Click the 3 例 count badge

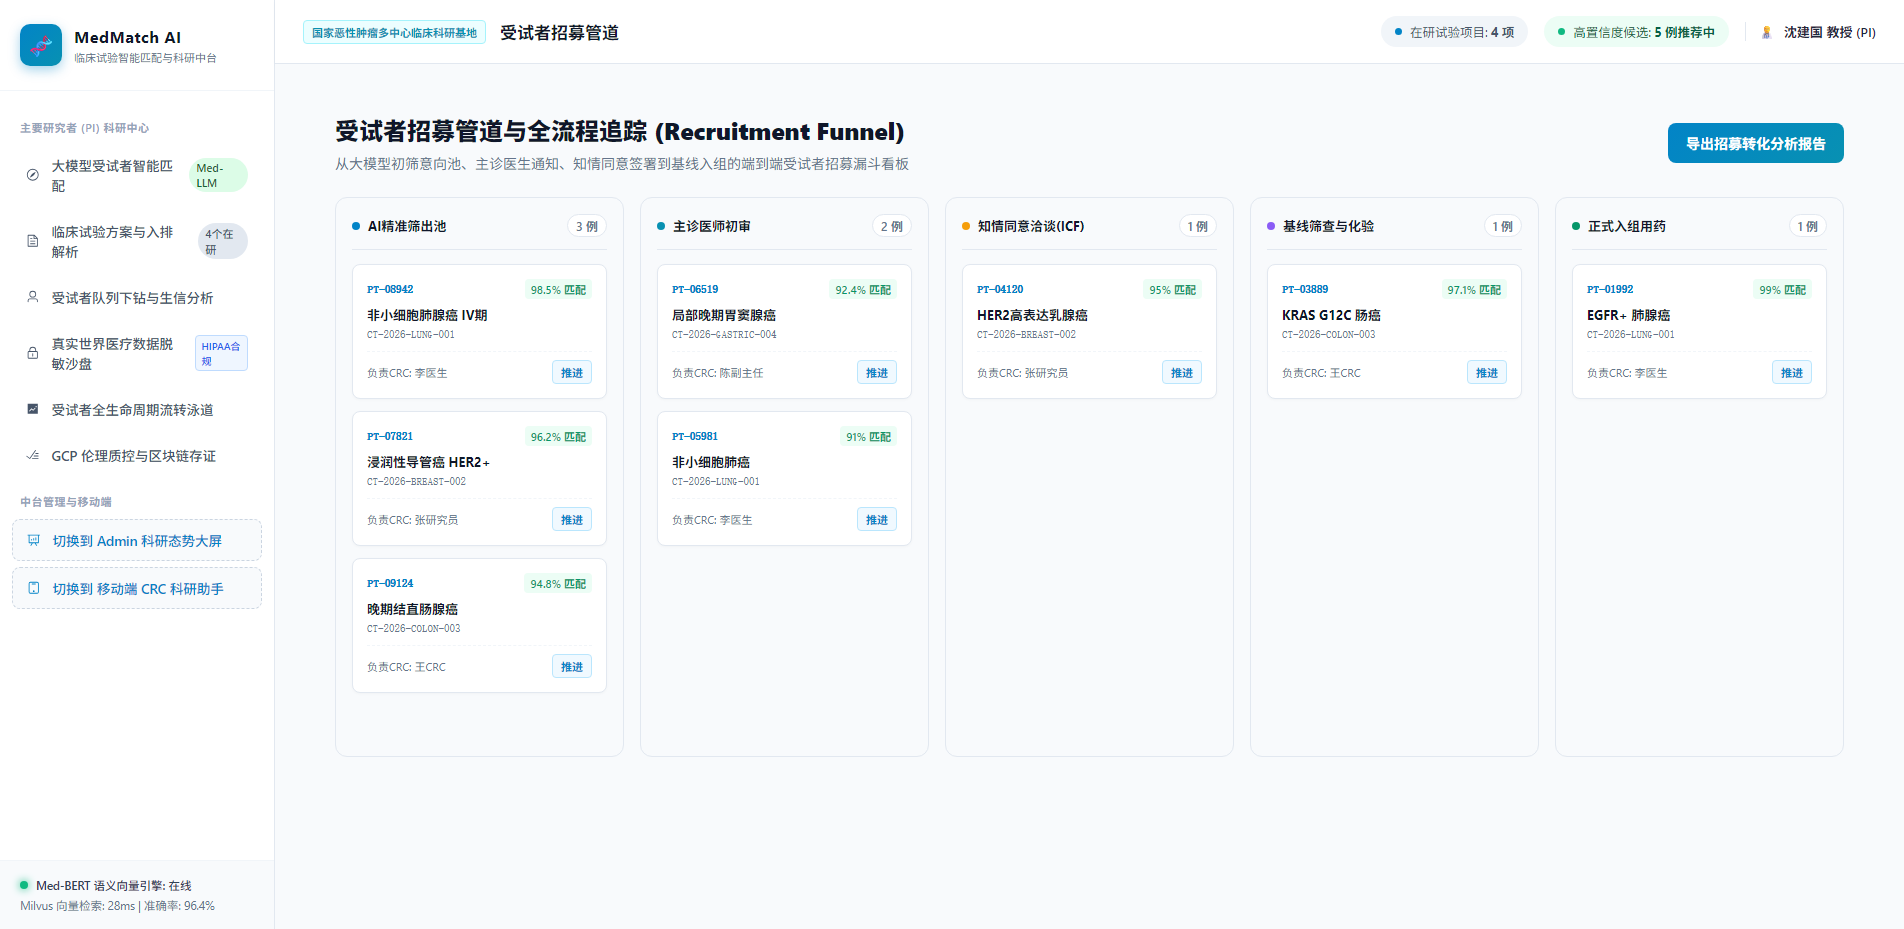[x=587, y=226]
